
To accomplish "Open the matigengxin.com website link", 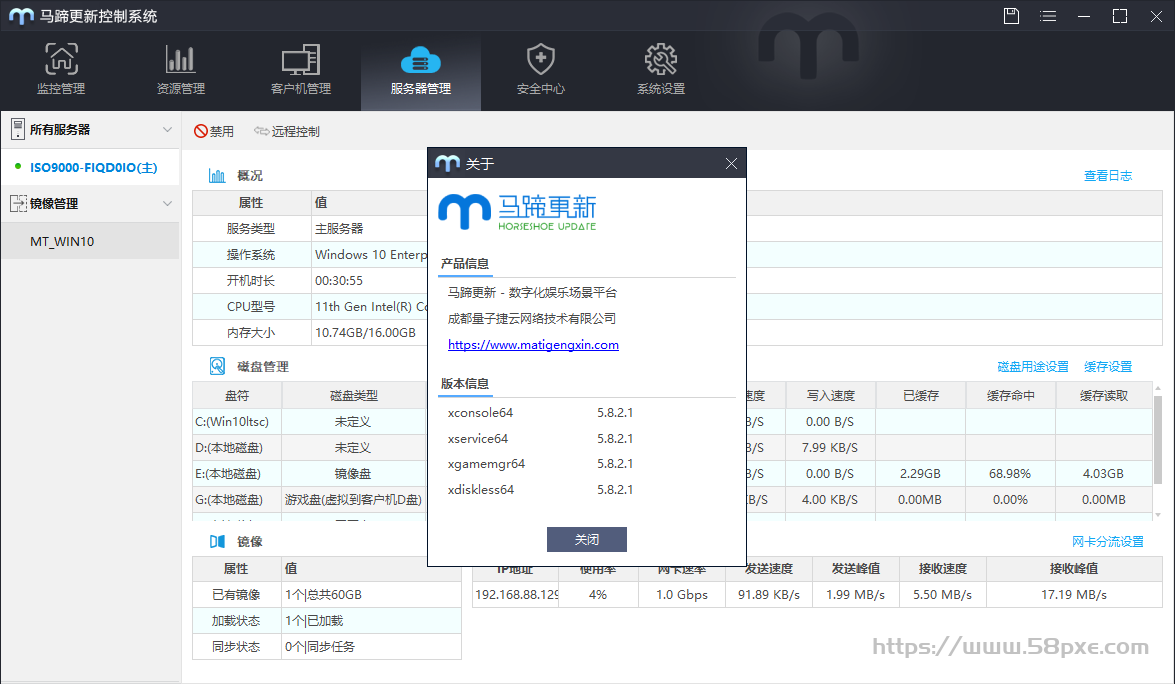I will pyautogui.click(x=534, y=345).
